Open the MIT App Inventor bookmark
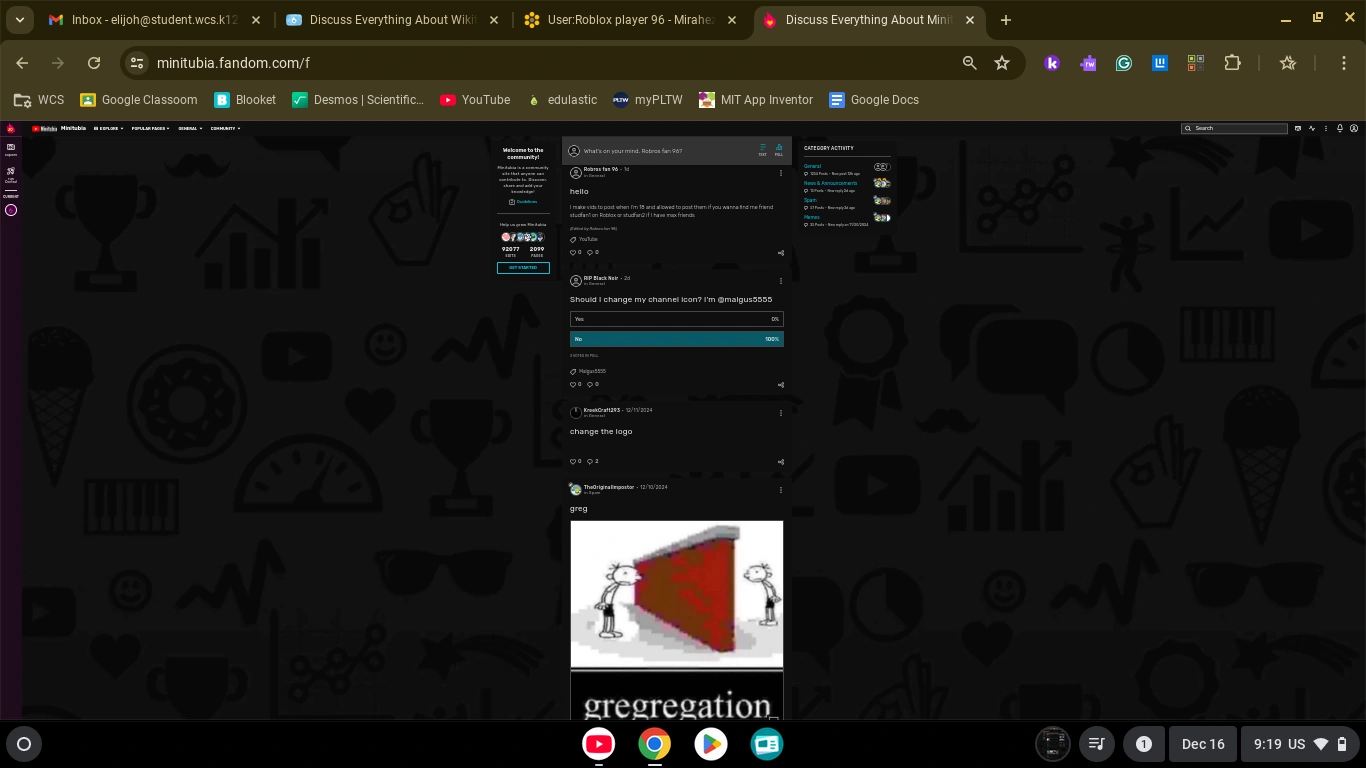The image size is (1366, 768). [755, 100]
